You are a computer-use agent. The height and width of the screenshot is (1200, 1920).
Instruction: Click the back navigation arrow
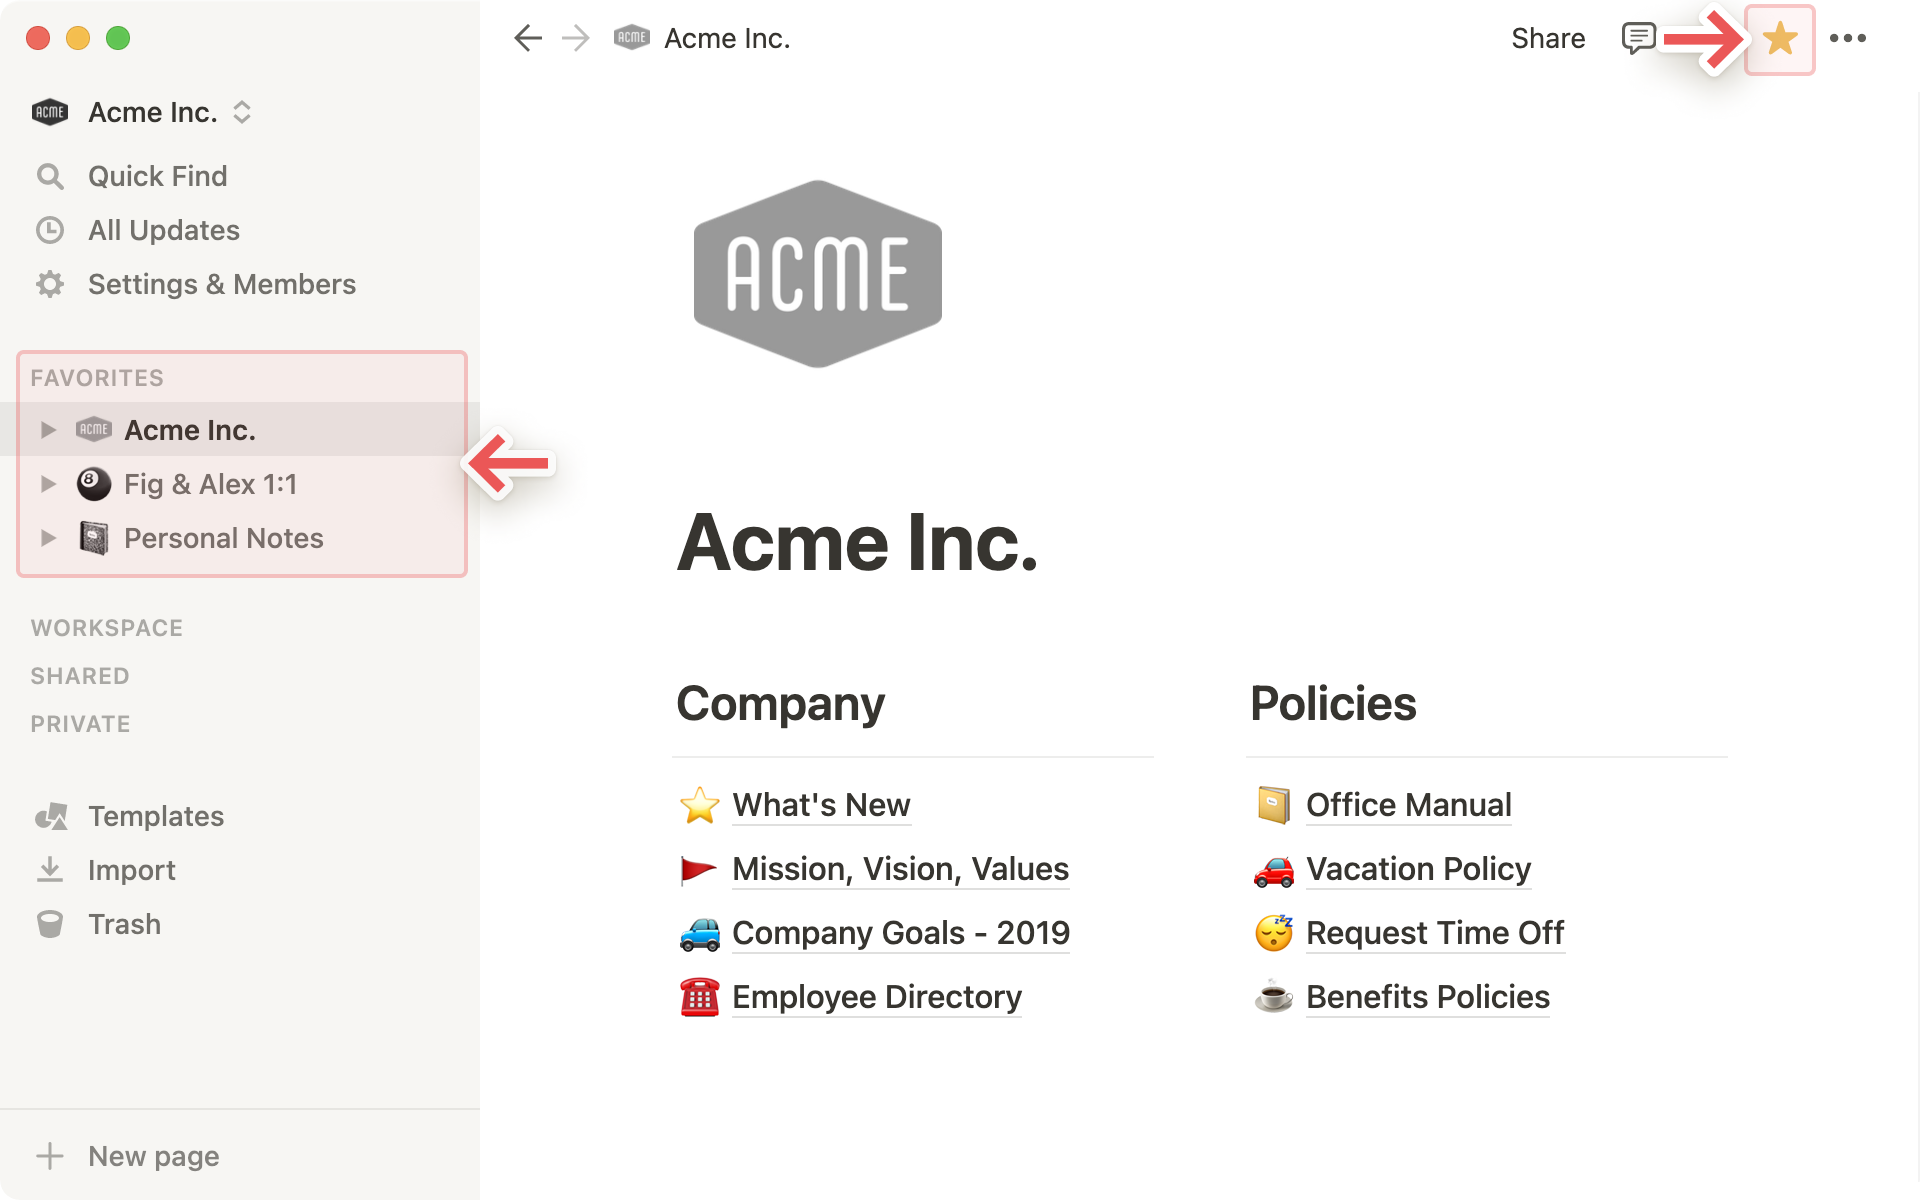point(525,37)
